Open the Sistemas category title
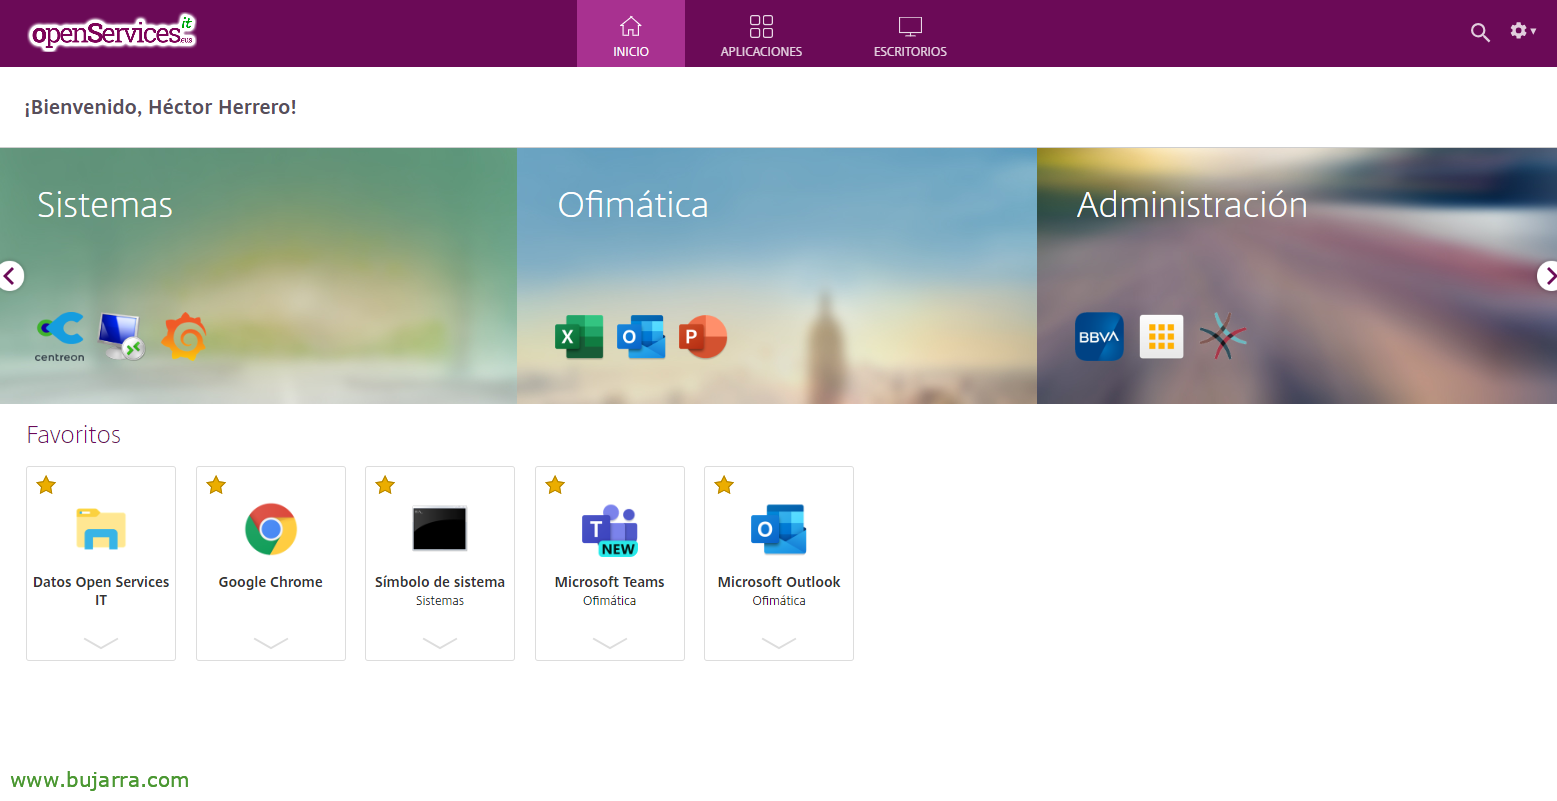The height and width of the screenshot is (801, 1557). tap(105, 205)
